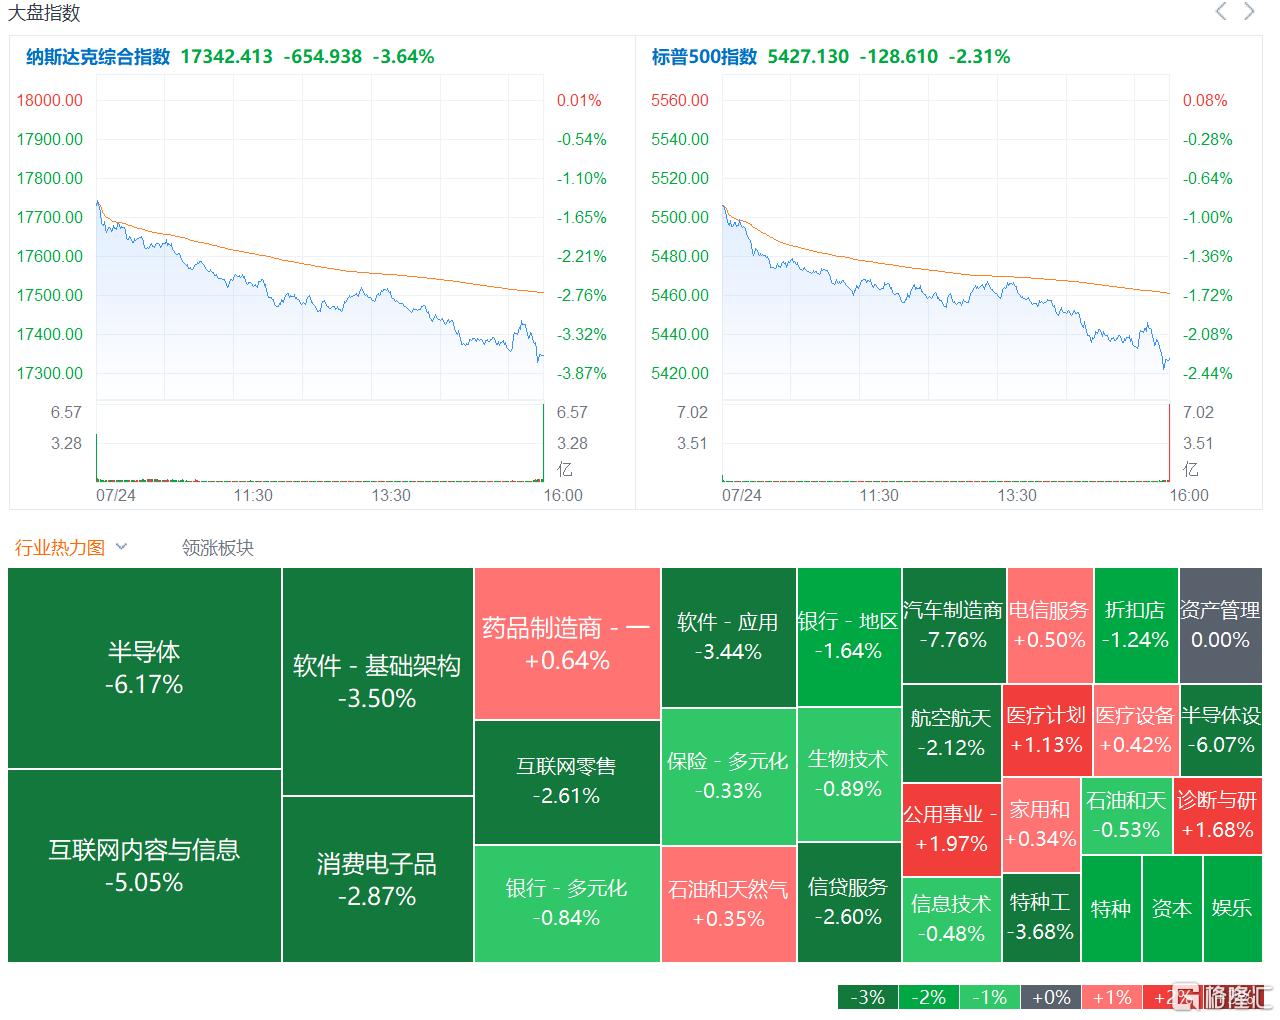The height and width of the screenshot is (1020, 1280).
Task: Open the 标普500指数 title link
Action: pyautogui.click(x=704, y=57)
